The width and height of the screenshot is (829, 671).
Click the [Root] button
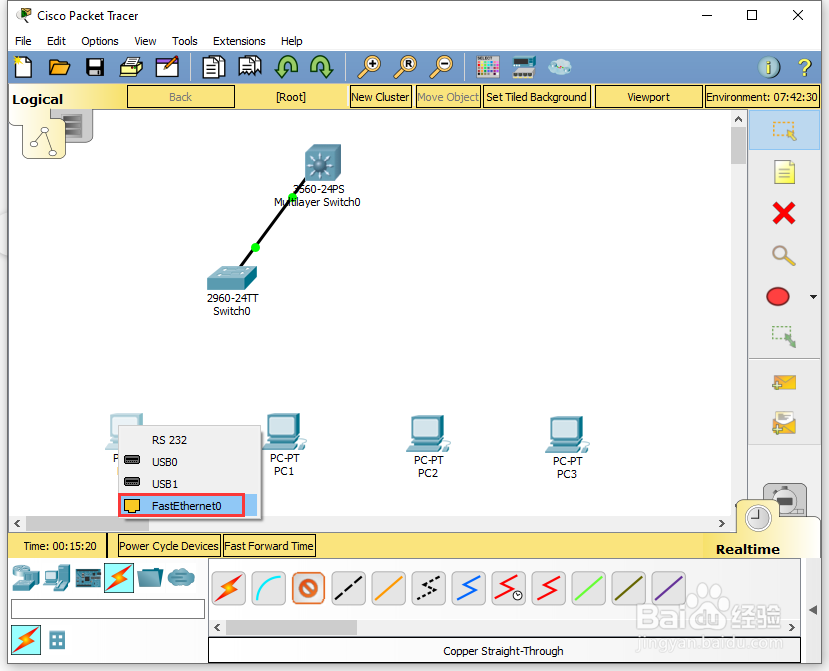pyautogui.click(x=291, y=97)
